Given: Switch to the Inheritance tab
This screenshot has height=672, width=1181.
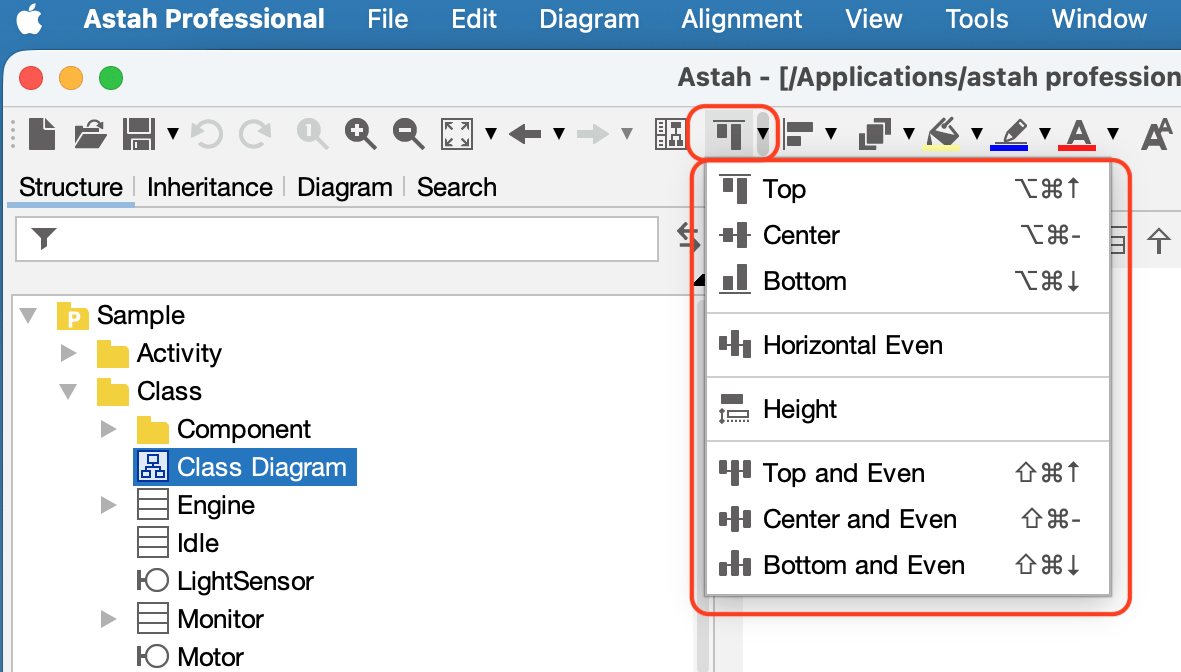Looking at the screenshot, I should [209, 187].
